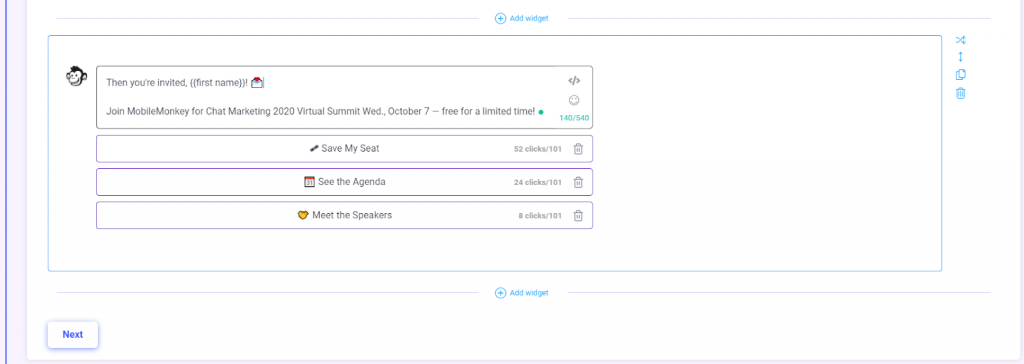Select the Save My Seat button
This screenshot has width=1024, height=364.
[344, 148]
